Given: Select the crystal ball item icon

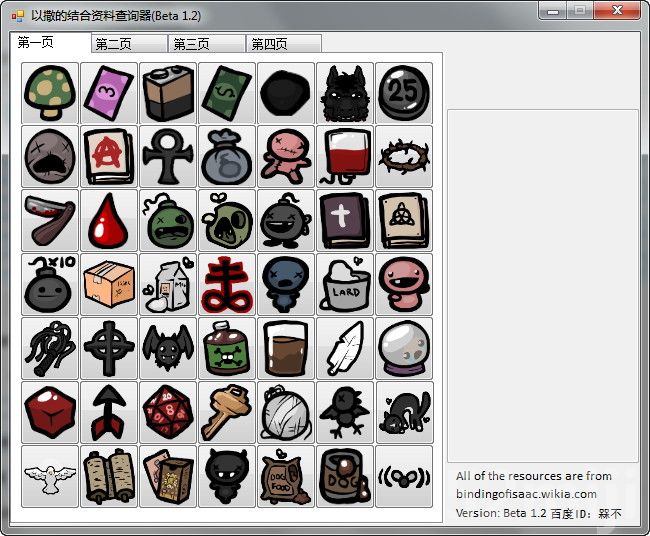Looking at the screenshot, I should pyautogui.click(x=404, y=348).
